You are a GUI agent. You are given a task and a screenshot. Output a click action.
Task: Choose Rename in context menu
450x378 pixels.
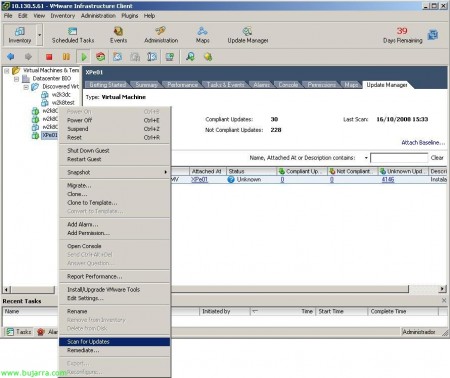pyautogui.click(x=115, y=311)
